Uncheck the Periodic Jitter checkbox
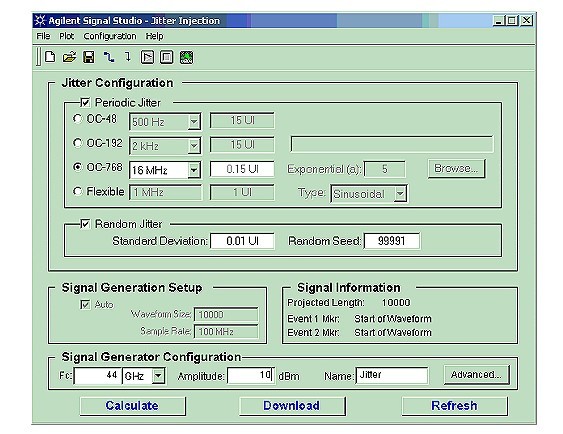Screen dimensions: 563x434 (x=85, y=103)
